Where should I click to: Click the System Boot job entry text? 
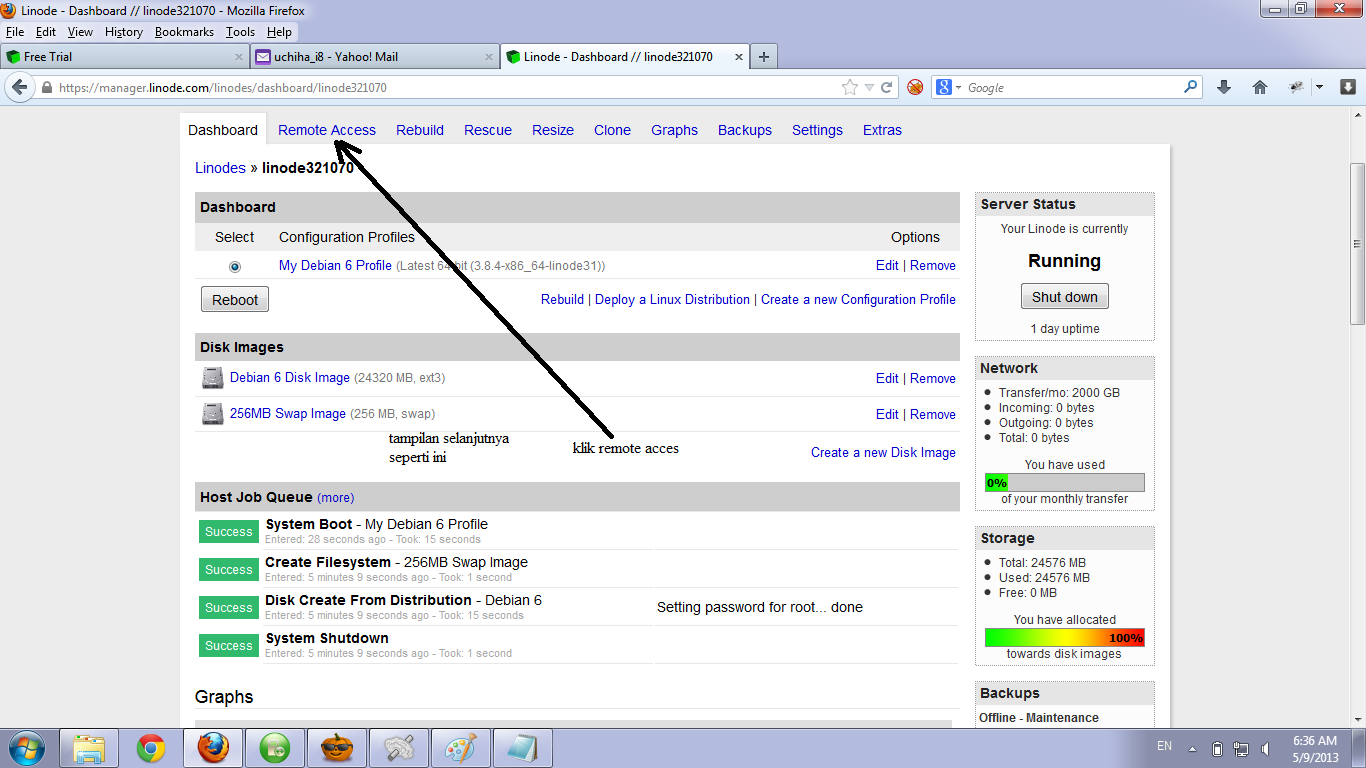[x=377, y=524]
